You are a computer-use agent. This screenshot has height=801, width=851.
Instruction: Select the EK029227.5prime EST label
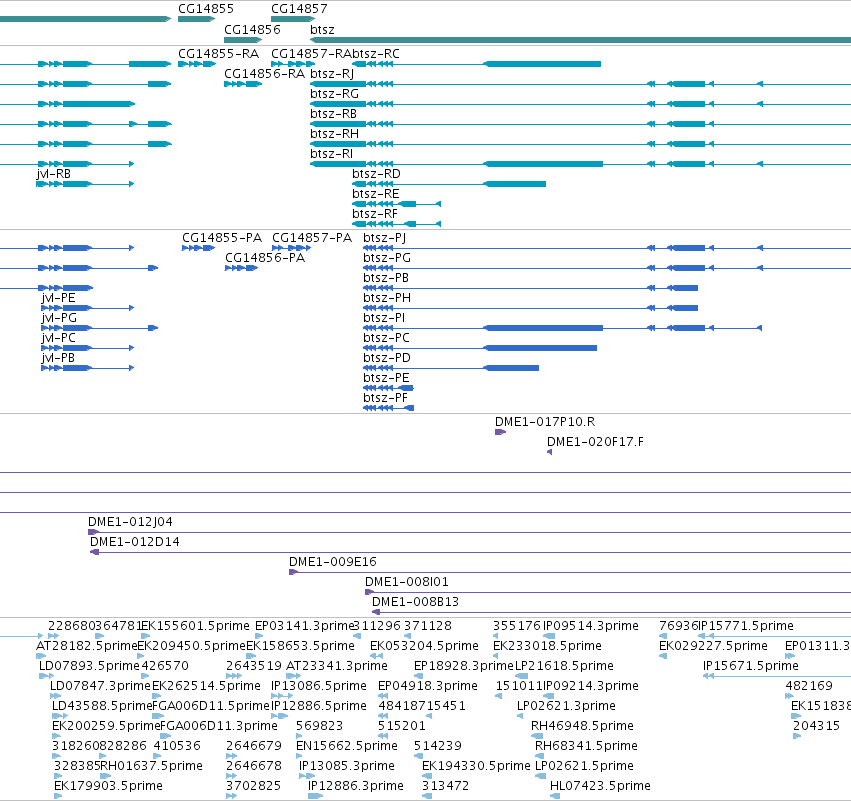(713, 646)
